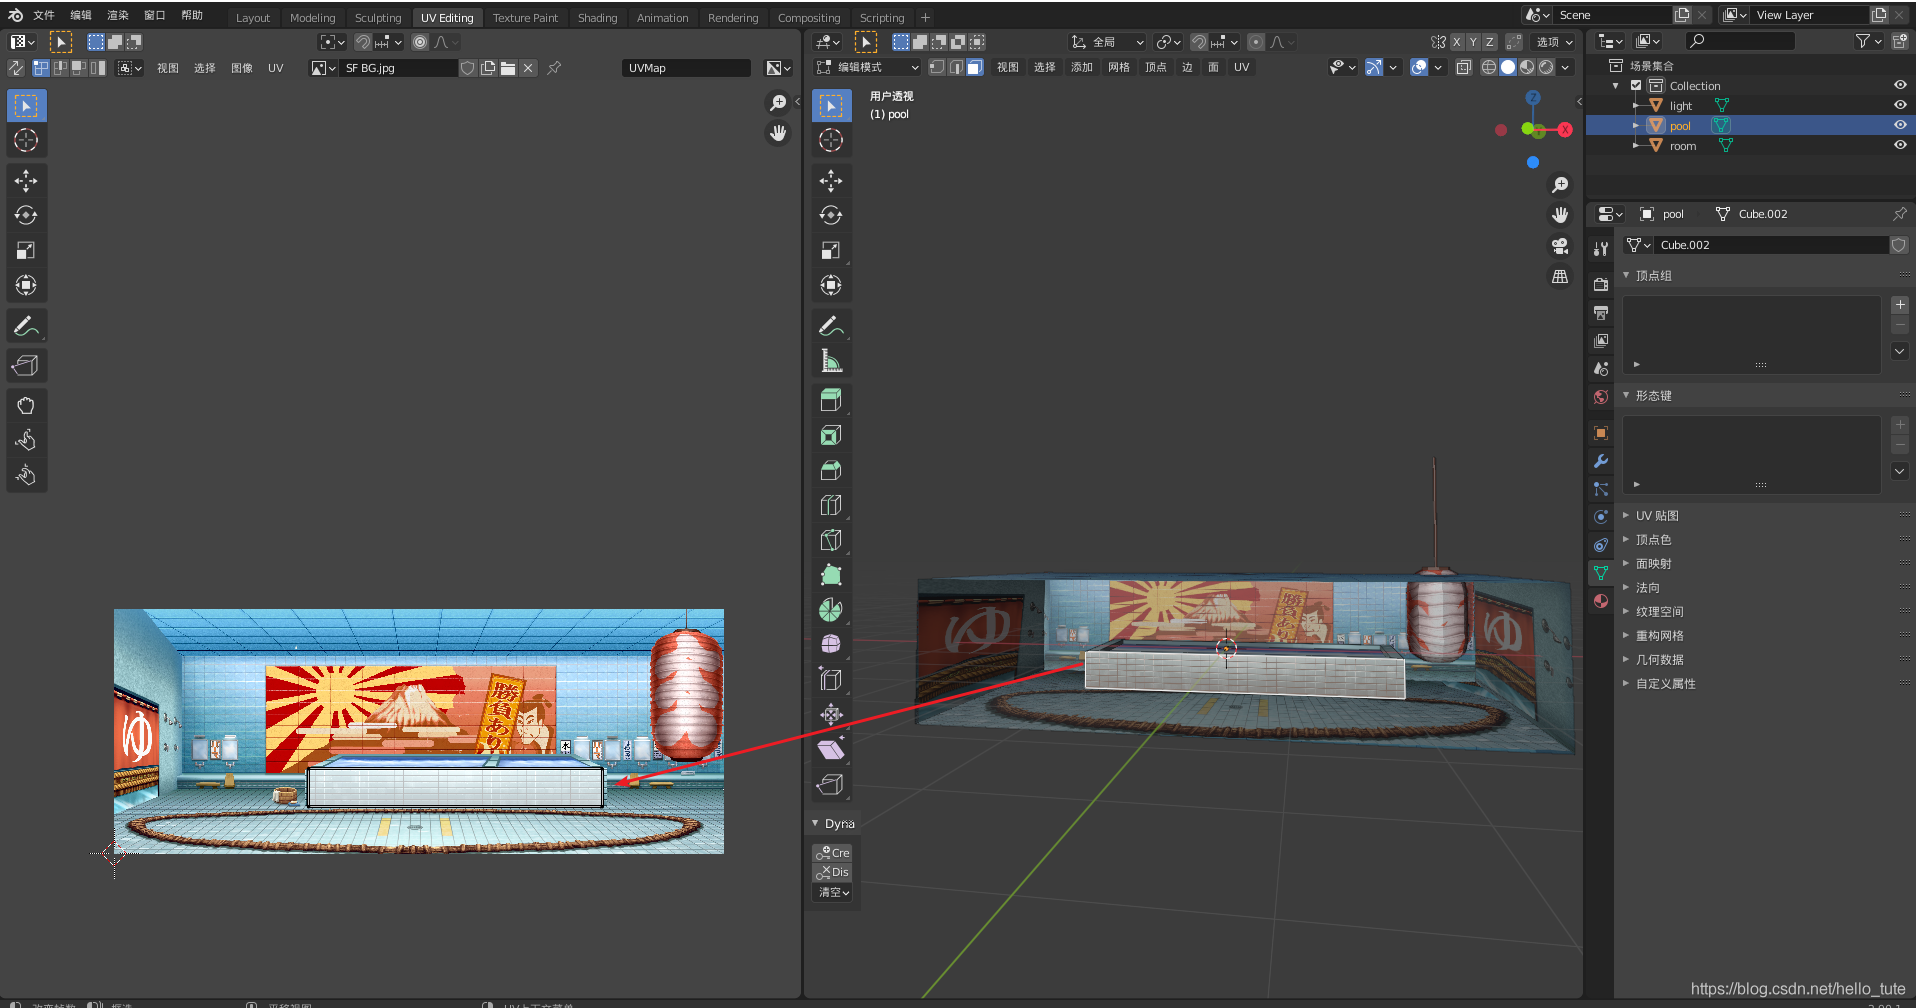The width and height of the screenshot is (1916, 1008).
Task: Select the Shrink/Fatten tool
Action: [831, 715]
